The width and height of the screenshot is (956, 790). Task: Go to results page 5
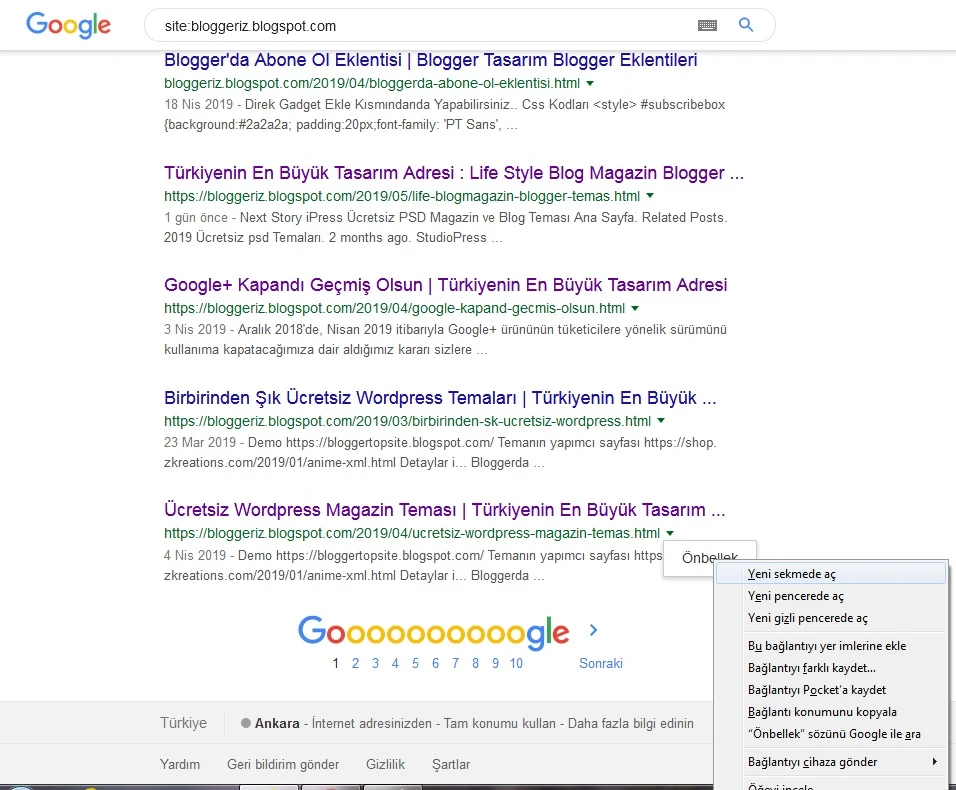pos(415,663)
